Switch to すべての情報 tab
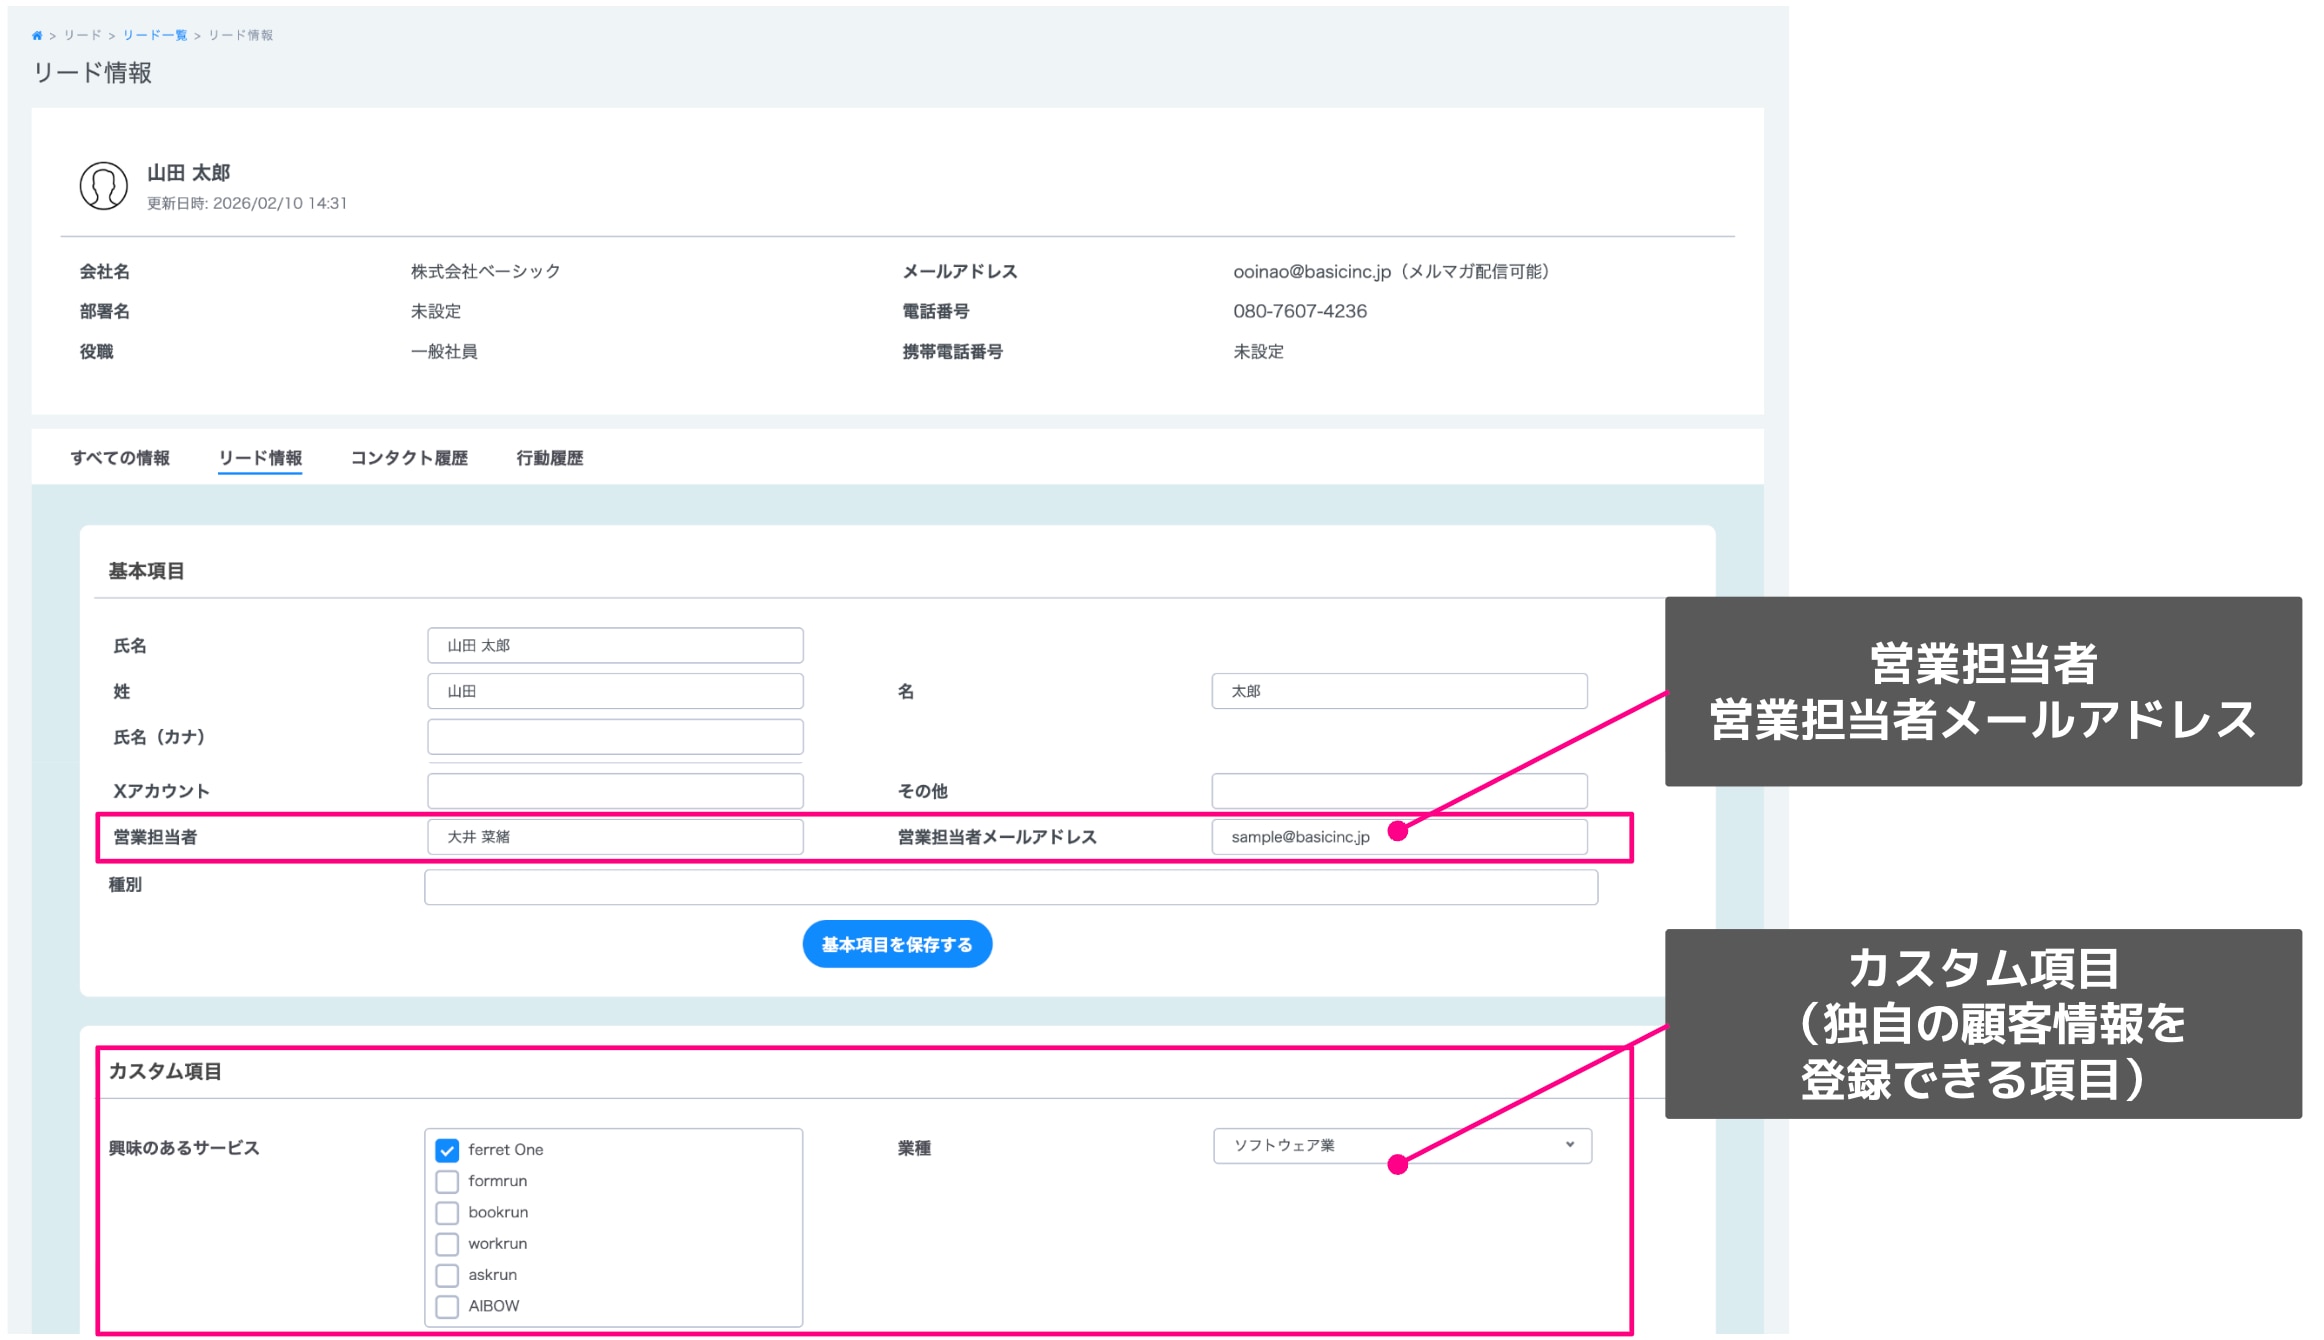The height and width of the screenshot is (1340, 2324). (120, 458)
